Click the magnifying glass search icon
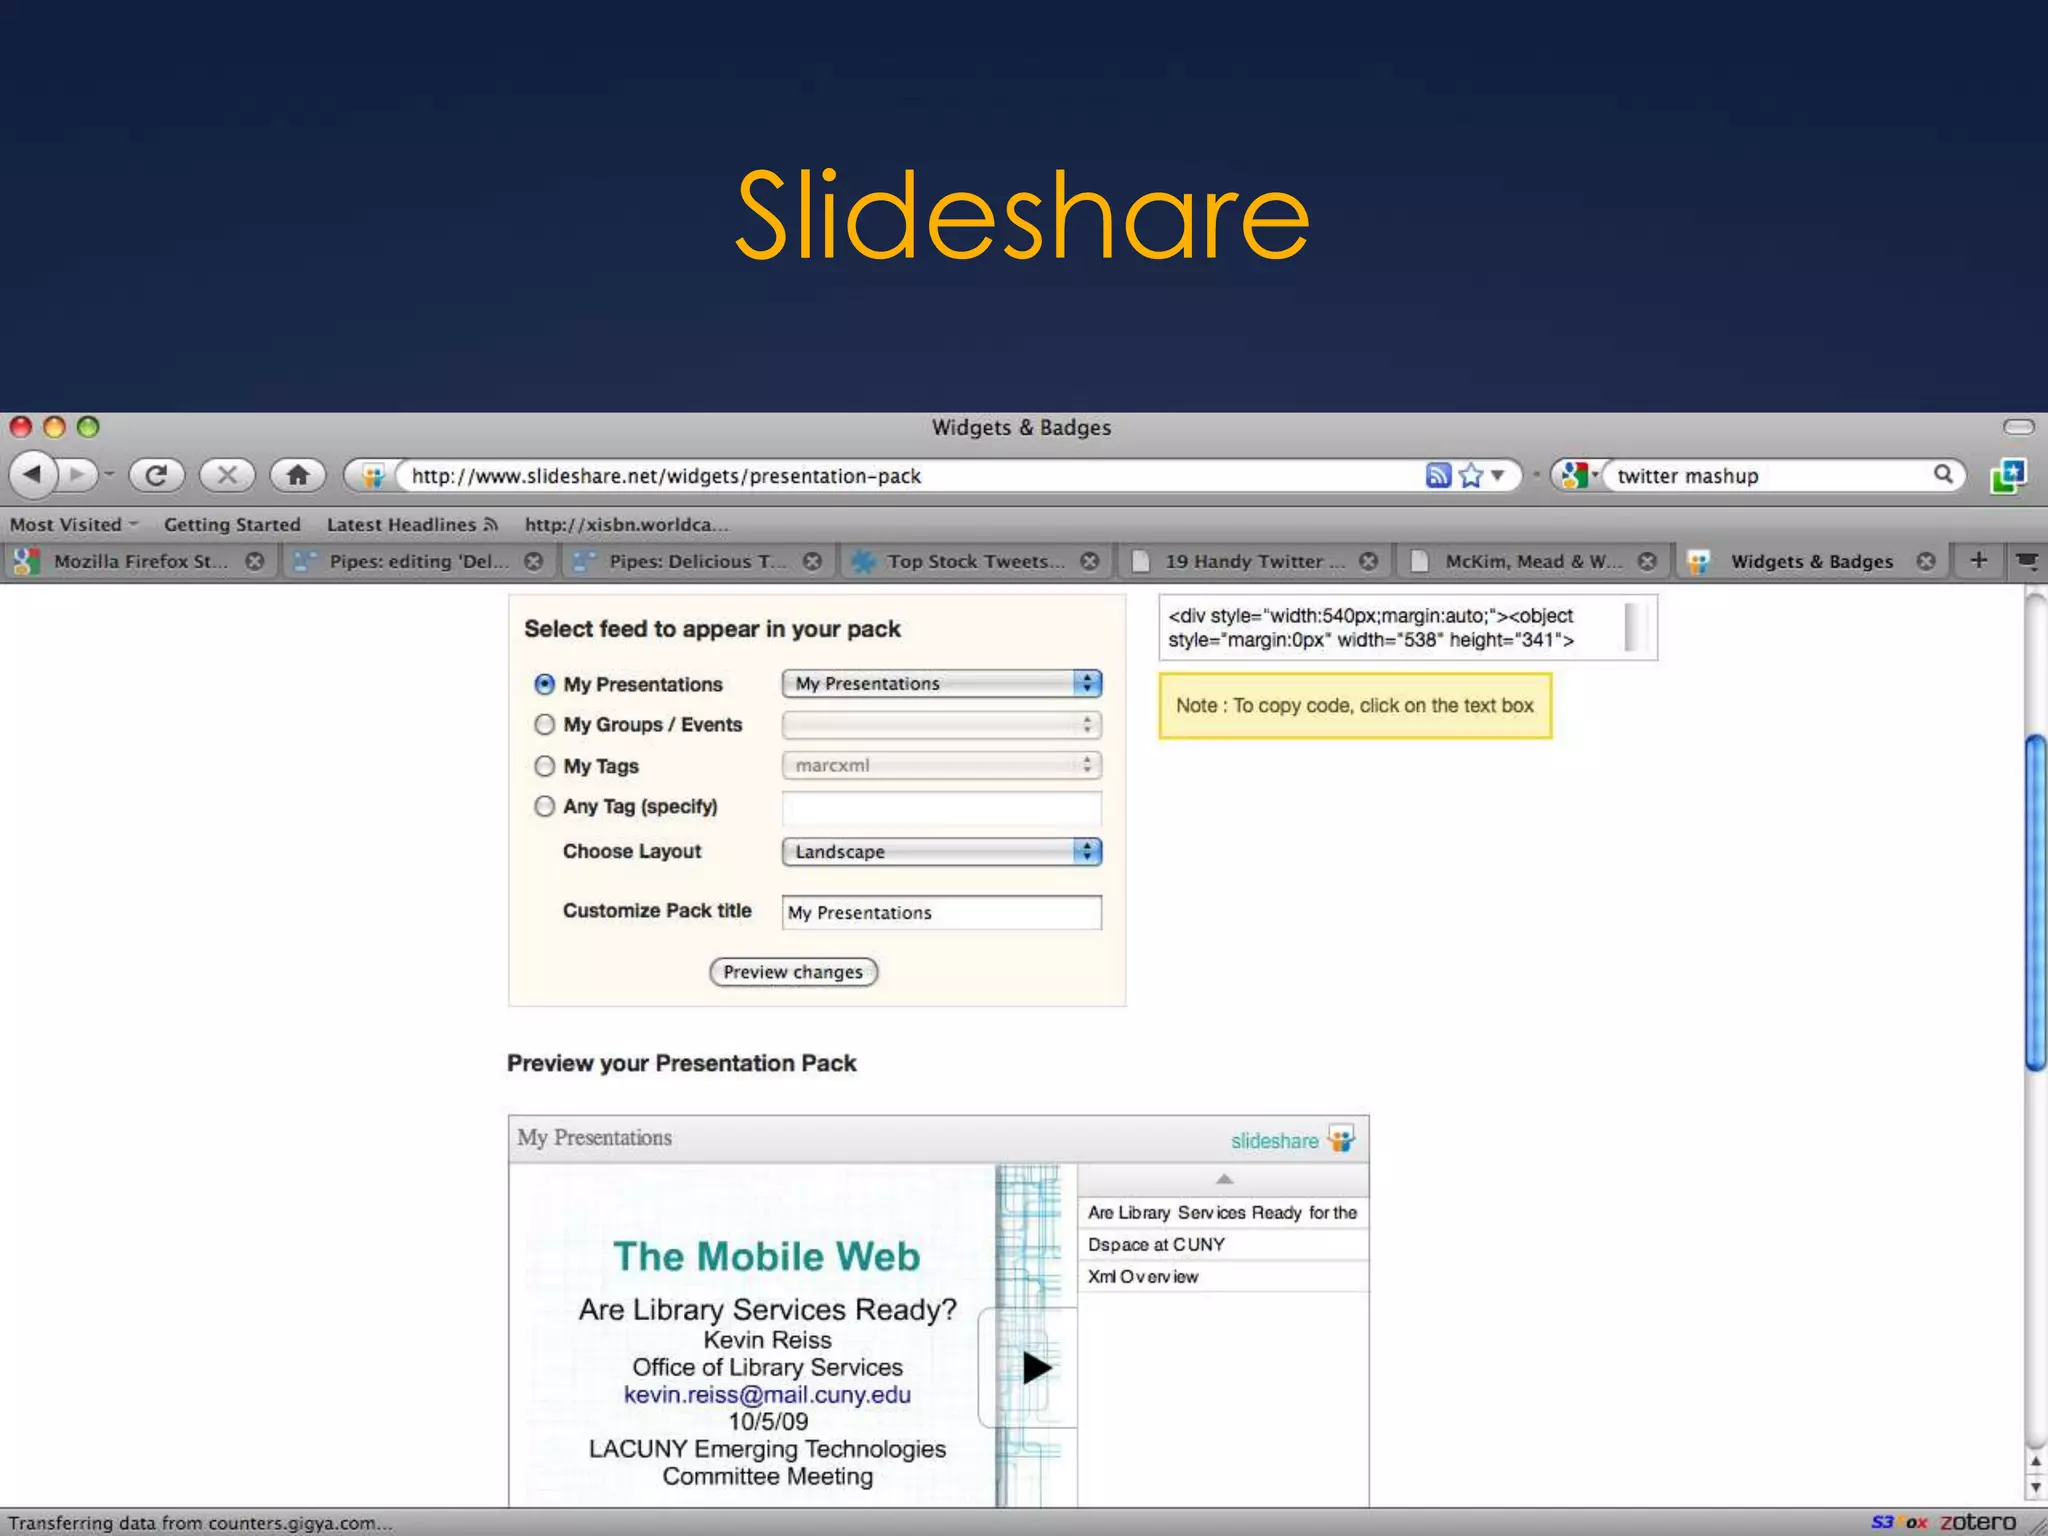This screenshot has width=2048, height=1536. [x=1943, y=475]
